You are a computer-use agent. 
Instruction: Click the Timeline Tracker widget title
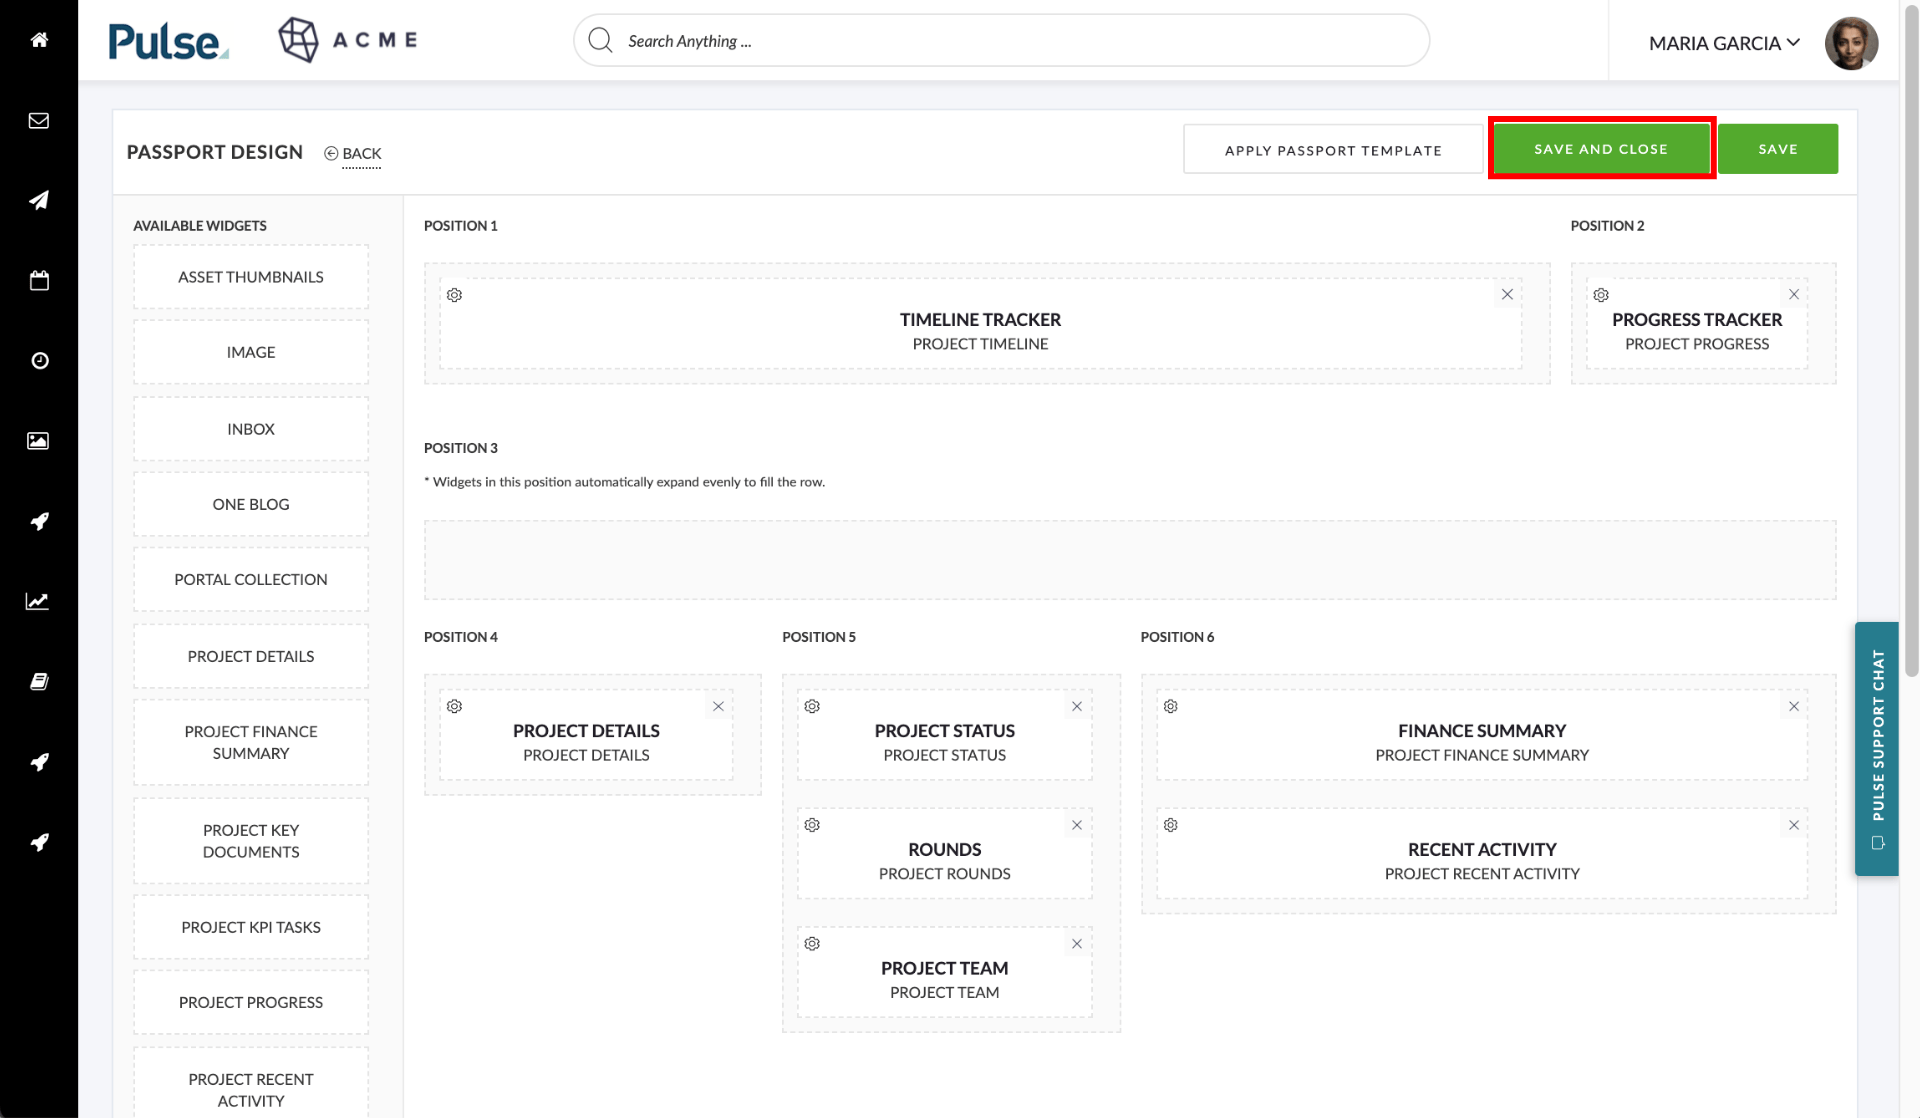(980, 320)
